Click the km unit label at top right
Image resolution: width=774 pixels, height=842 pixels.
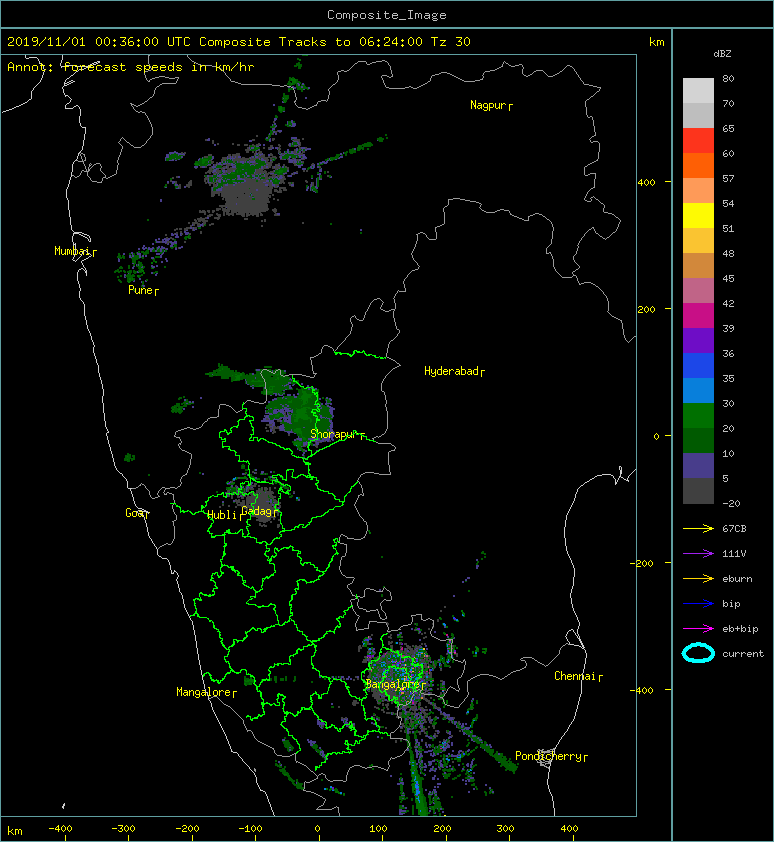(656, 42)
